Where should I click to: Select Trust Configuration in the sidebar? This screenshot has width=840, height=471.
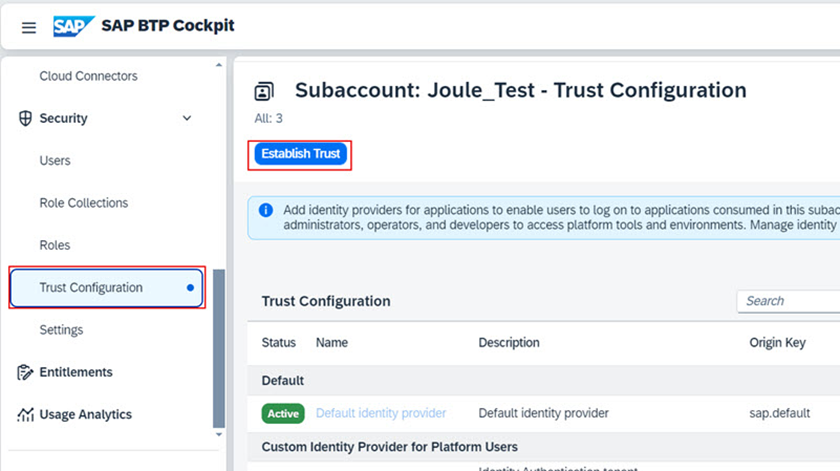click(91, 287)
